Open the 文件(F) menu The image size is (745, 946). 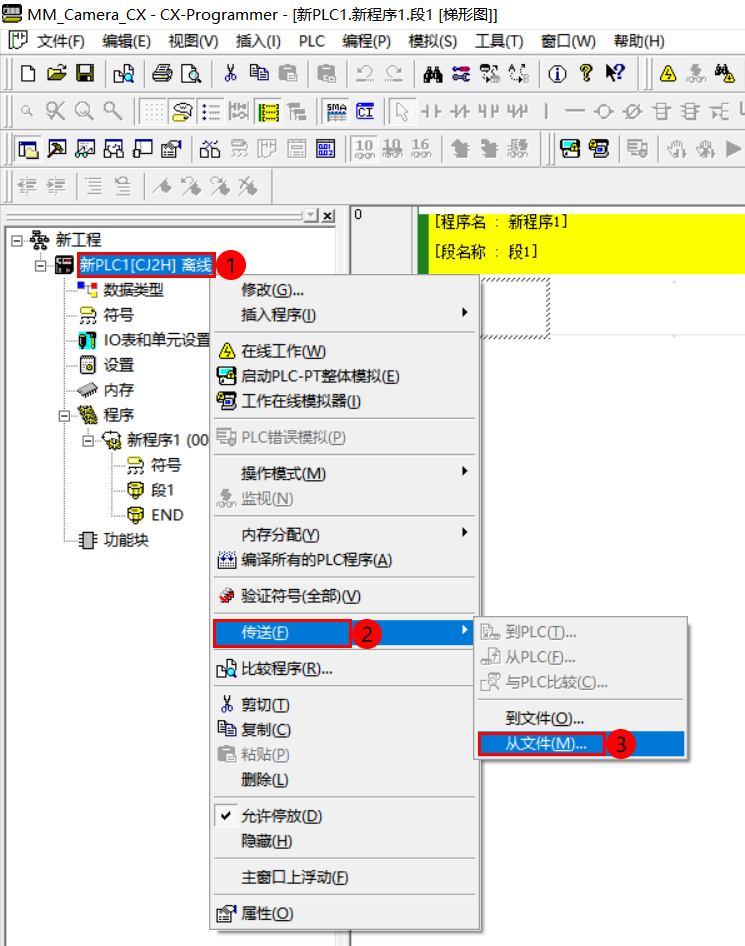[60, 41]
